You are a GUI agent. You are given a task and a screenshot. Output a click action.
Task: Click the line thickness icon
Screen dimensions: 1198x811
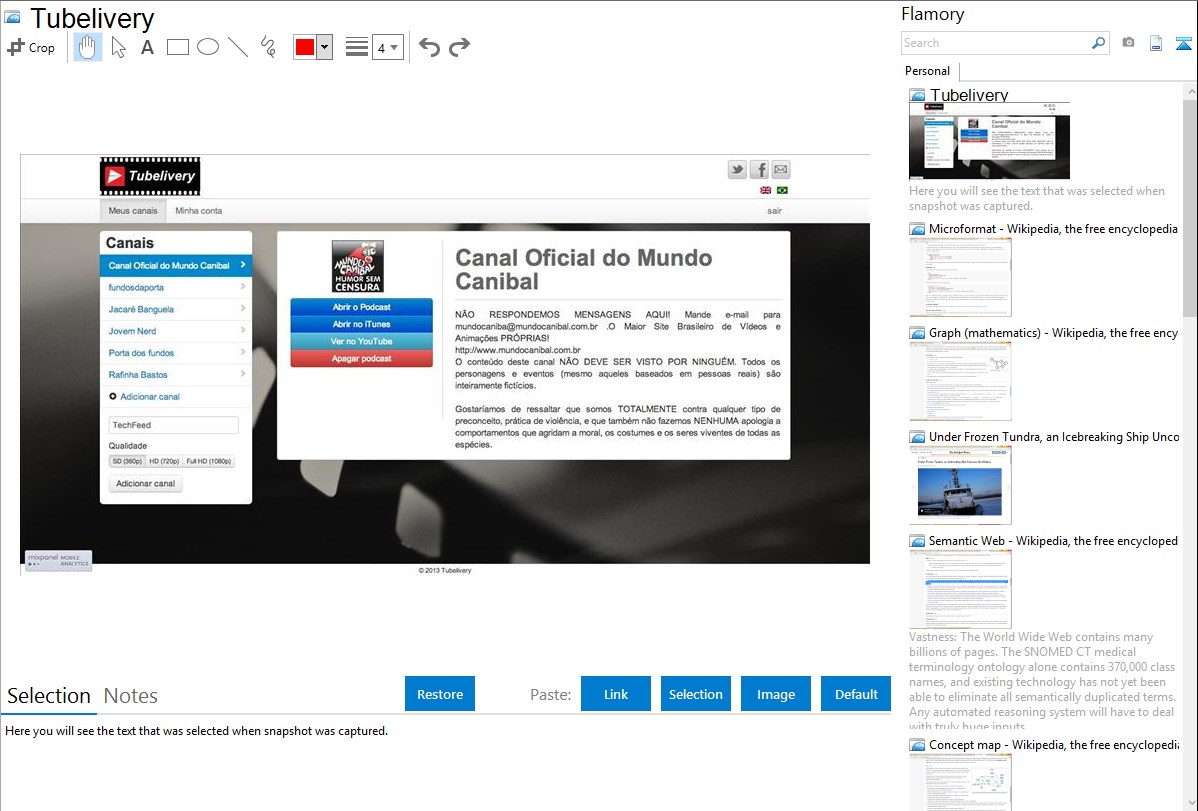(x=357, y=47)
